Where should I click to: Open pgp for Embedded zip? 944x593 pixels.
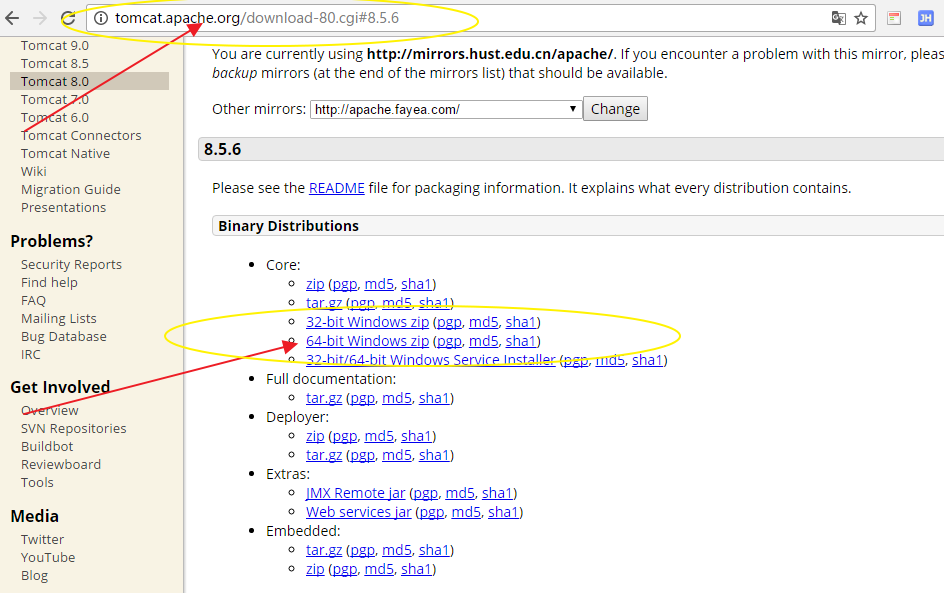click(345, 569)
